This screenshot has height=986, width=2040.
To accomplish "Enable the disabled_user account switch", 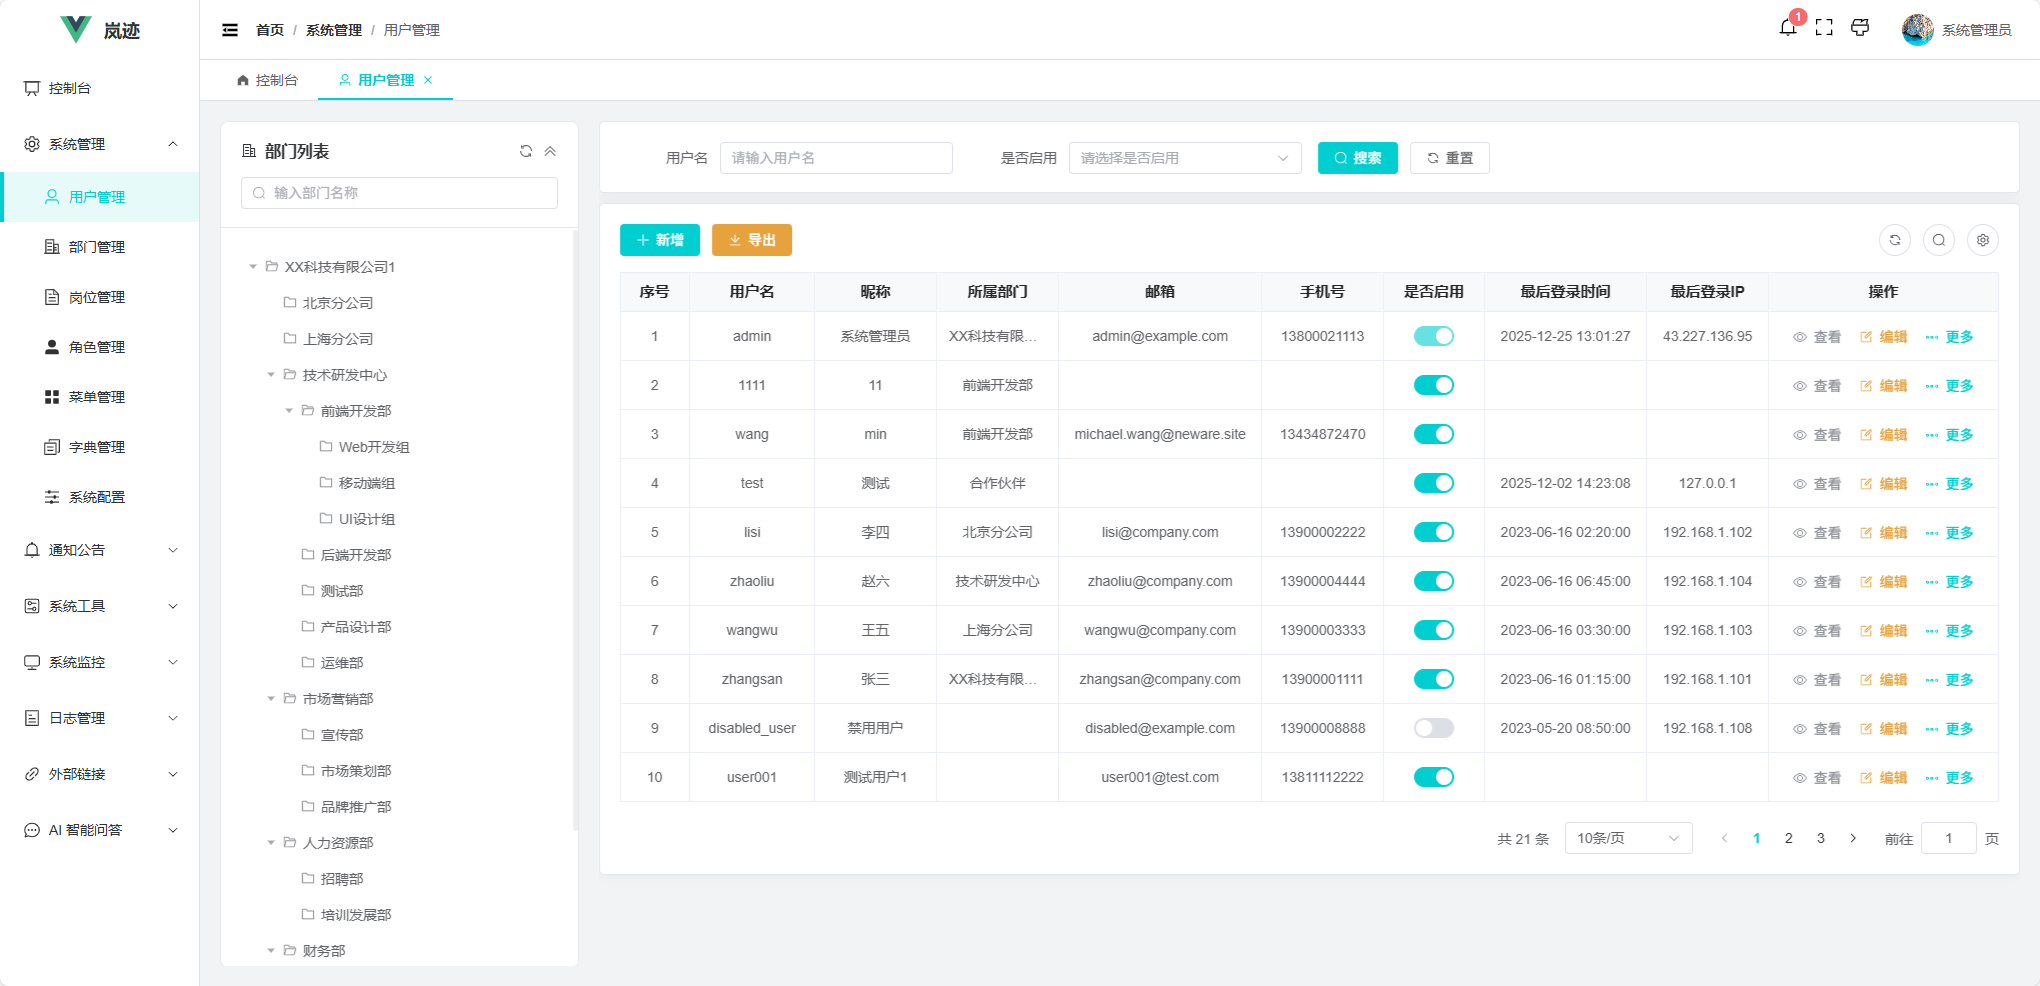I will coord(1433,728).
